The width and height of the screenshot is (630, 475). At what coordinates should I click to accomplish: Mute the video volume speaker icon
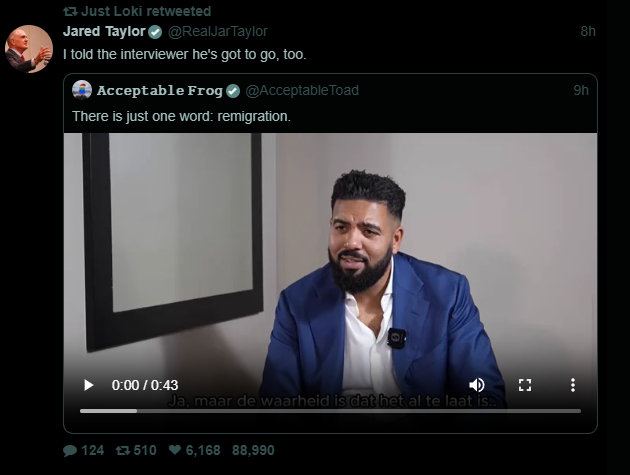pos(477,385)
